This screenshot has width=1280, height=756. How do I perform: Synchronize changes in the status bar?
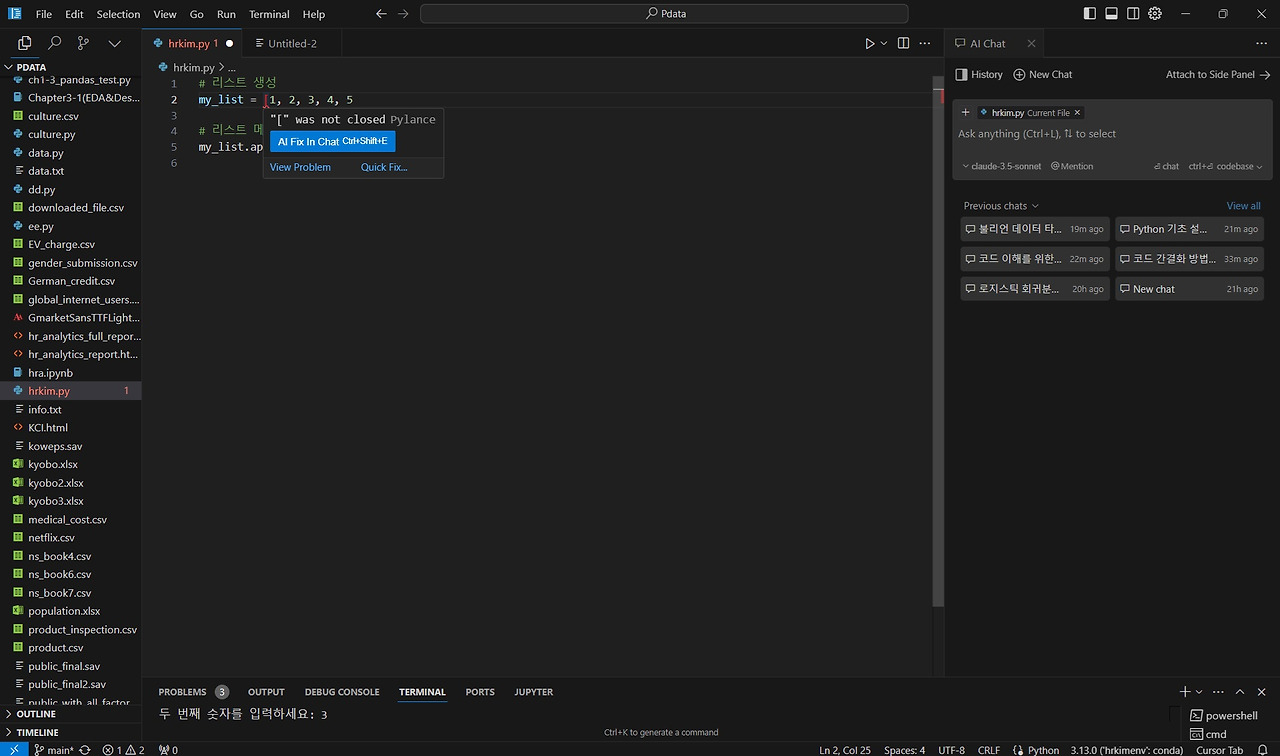click(x=85, y=750)
